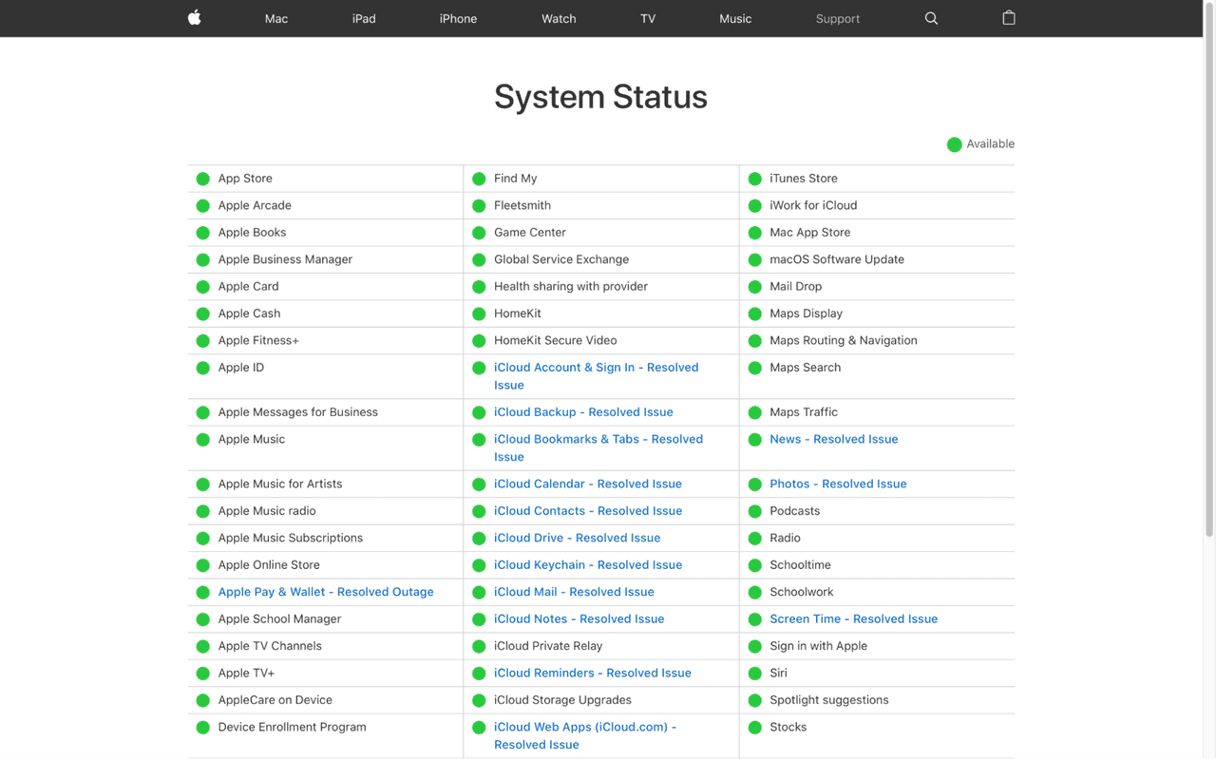Click green status dot beside iTunes Store

point(755,179)
